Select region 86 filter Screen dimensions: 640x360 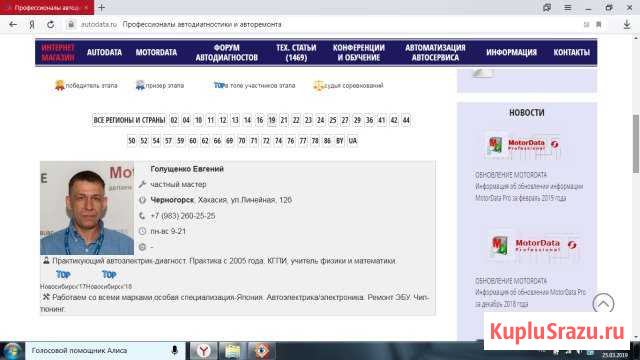[x=327, y=140]
